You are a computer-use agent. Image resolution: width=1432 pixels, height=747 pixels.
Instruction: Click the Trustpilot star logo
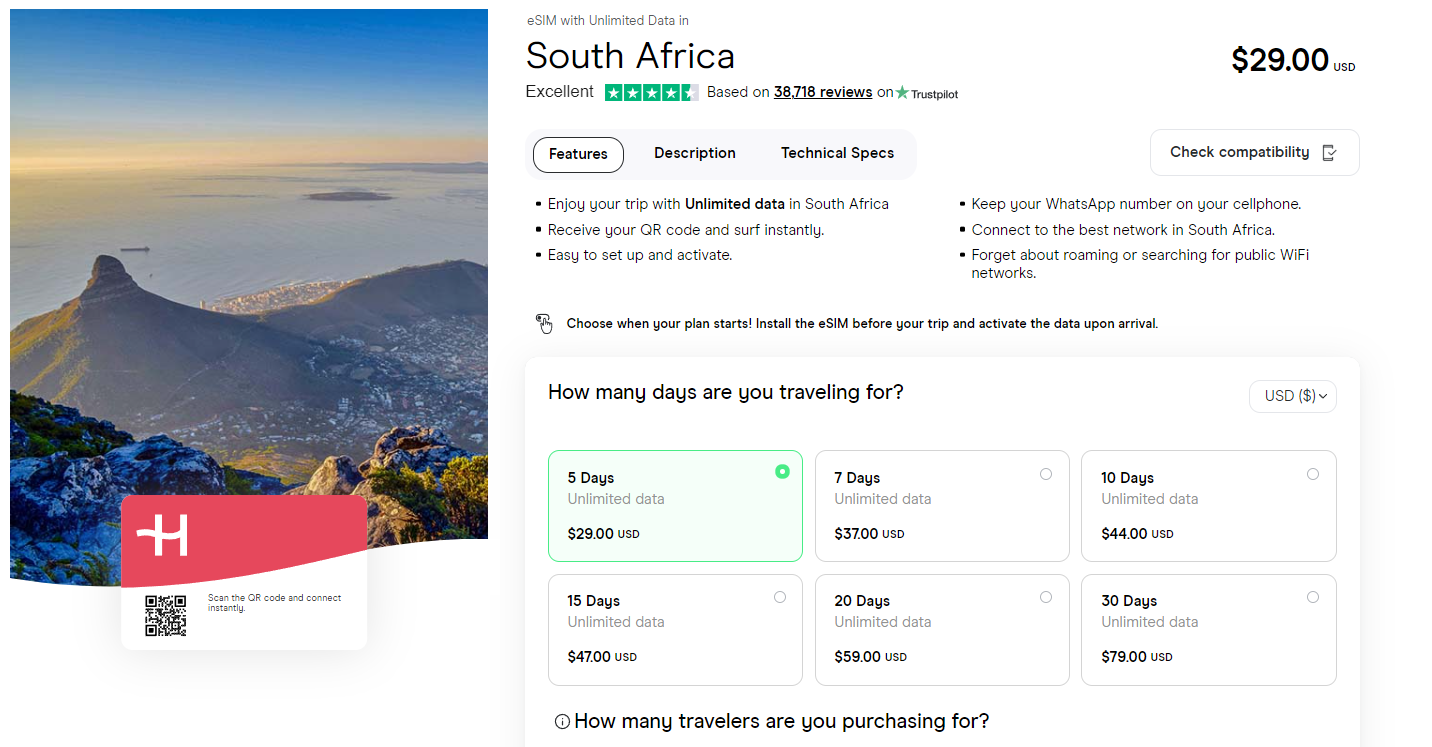[x=934, y=92]
